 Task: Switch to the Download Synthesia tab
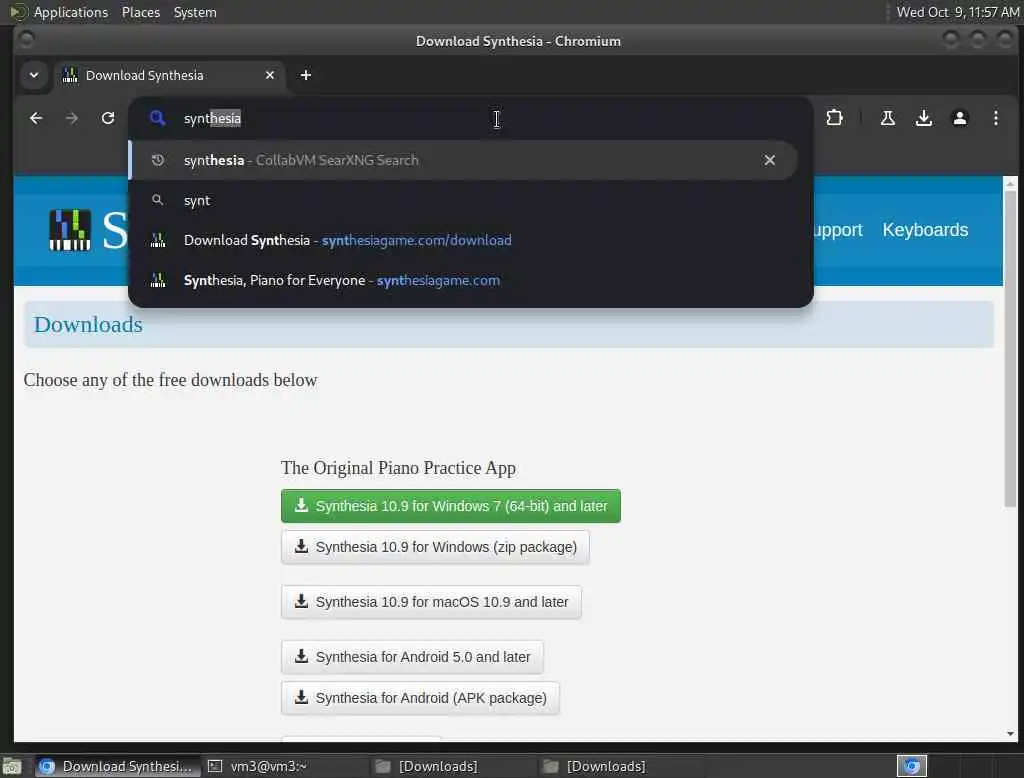(170, 75)
